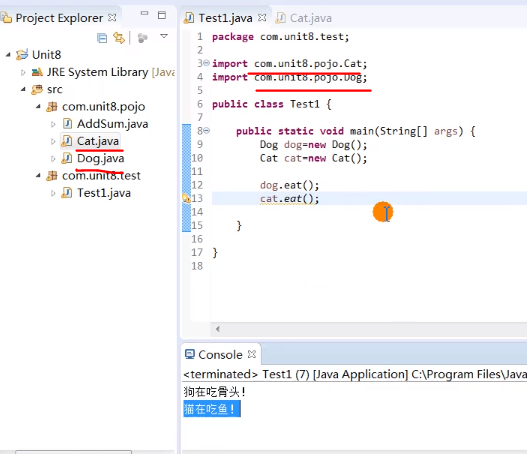The height and width of the screenshot is (454, 527).
Task: Click the Cat cat=new Cat() statement
Action: coord(314,158)
